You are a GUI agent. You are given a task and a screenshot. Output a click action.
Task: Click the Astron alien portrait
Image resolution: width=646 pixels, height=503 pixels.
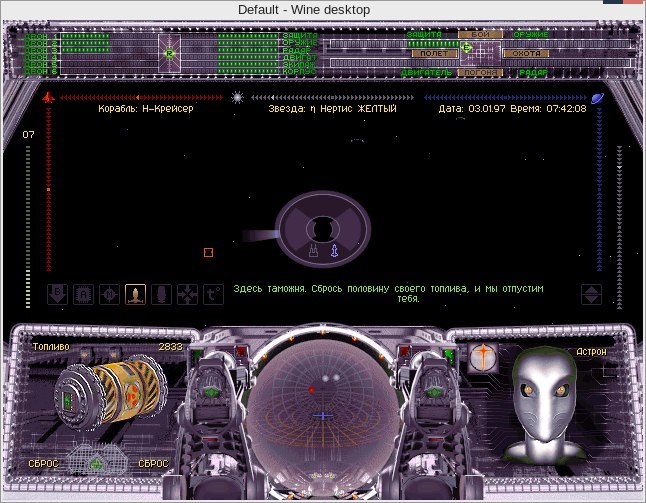pos(545,404)
